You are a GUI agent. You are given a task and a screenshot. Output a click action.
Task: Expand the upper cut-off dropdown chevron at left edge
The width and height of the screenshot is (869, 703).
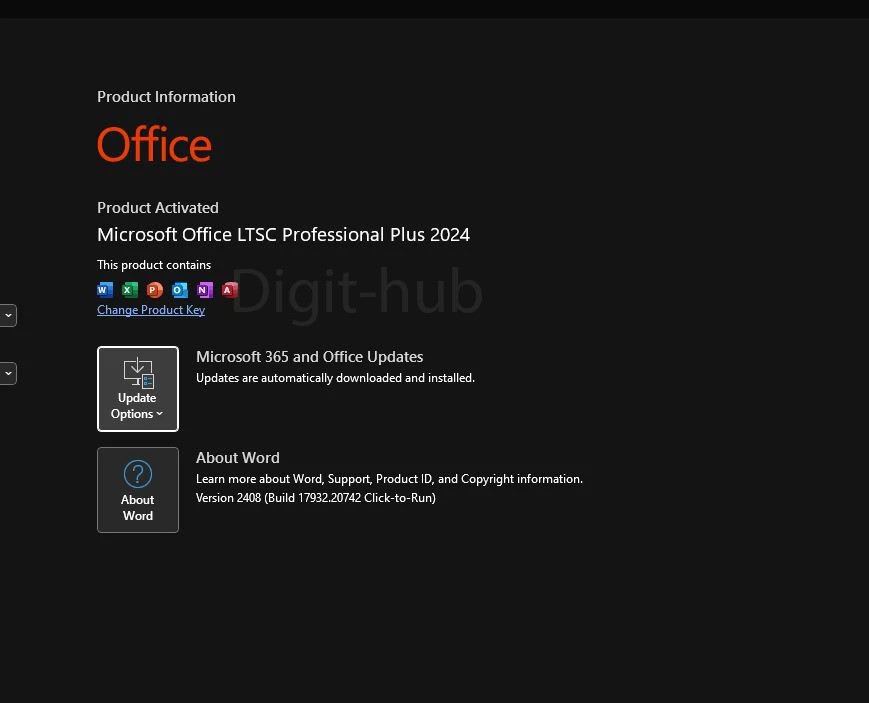[x=8, y=315]
